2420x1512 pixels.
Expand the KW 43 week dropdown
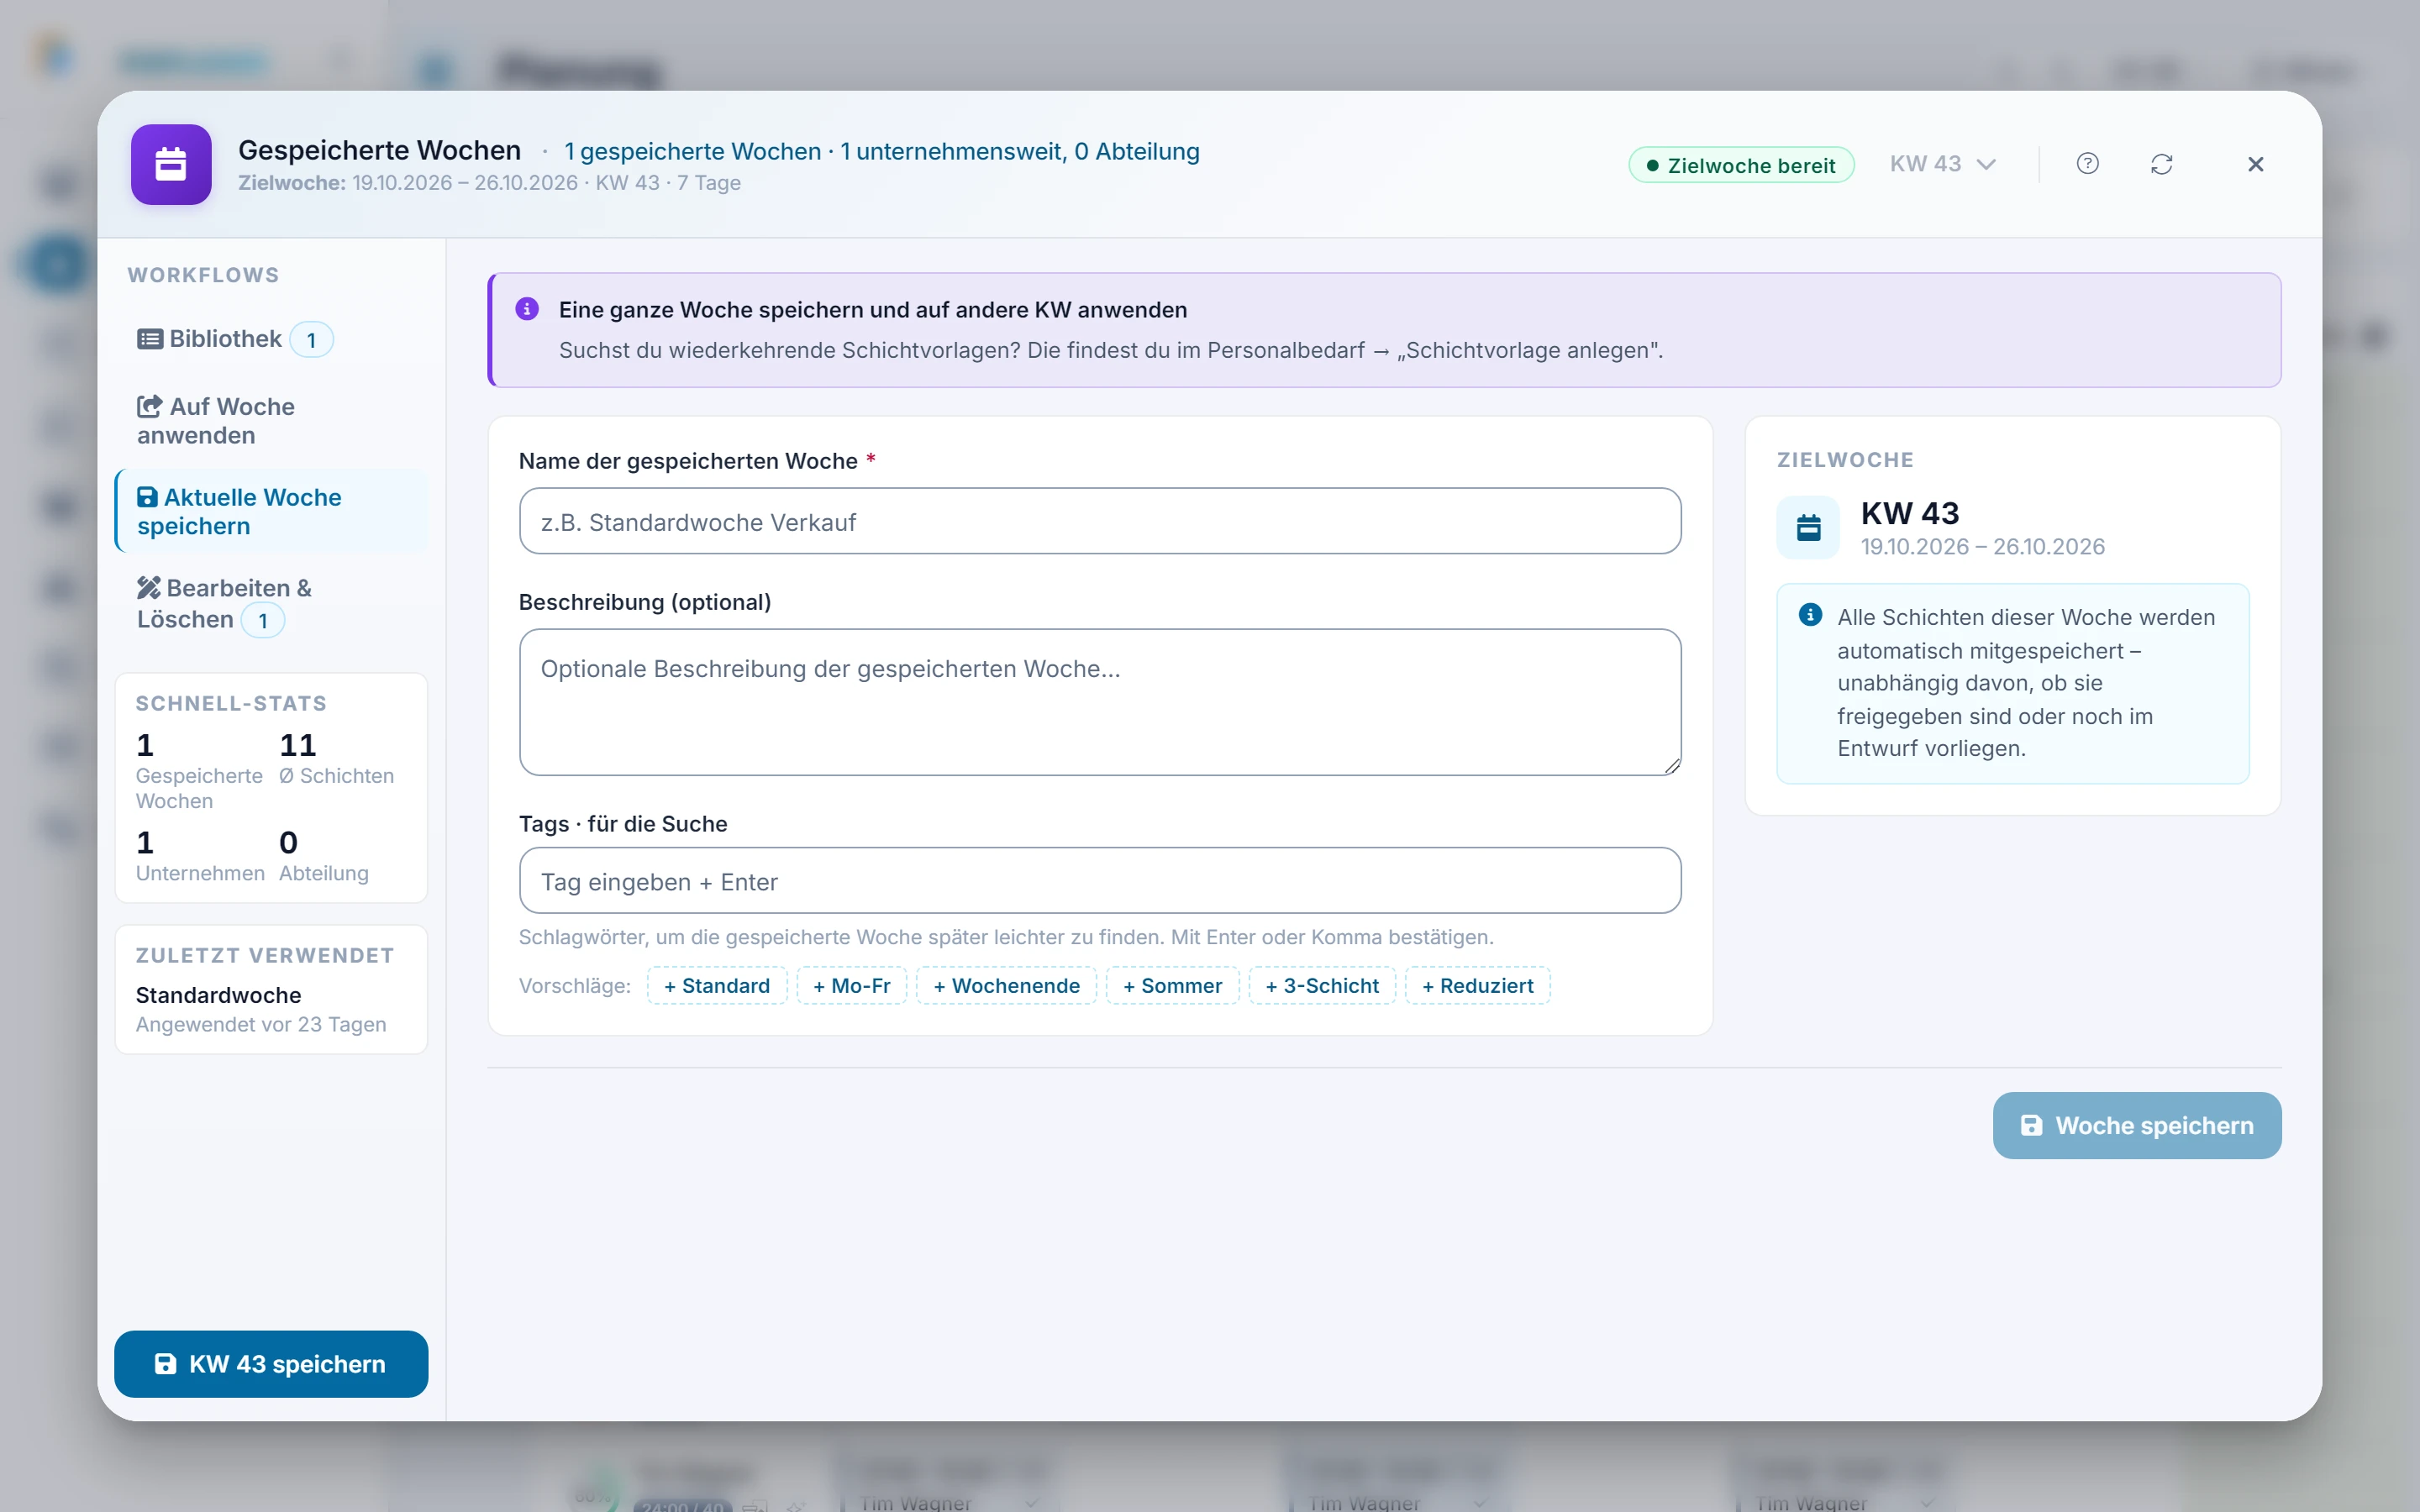pyautogui.click(x=1942, y=164)
